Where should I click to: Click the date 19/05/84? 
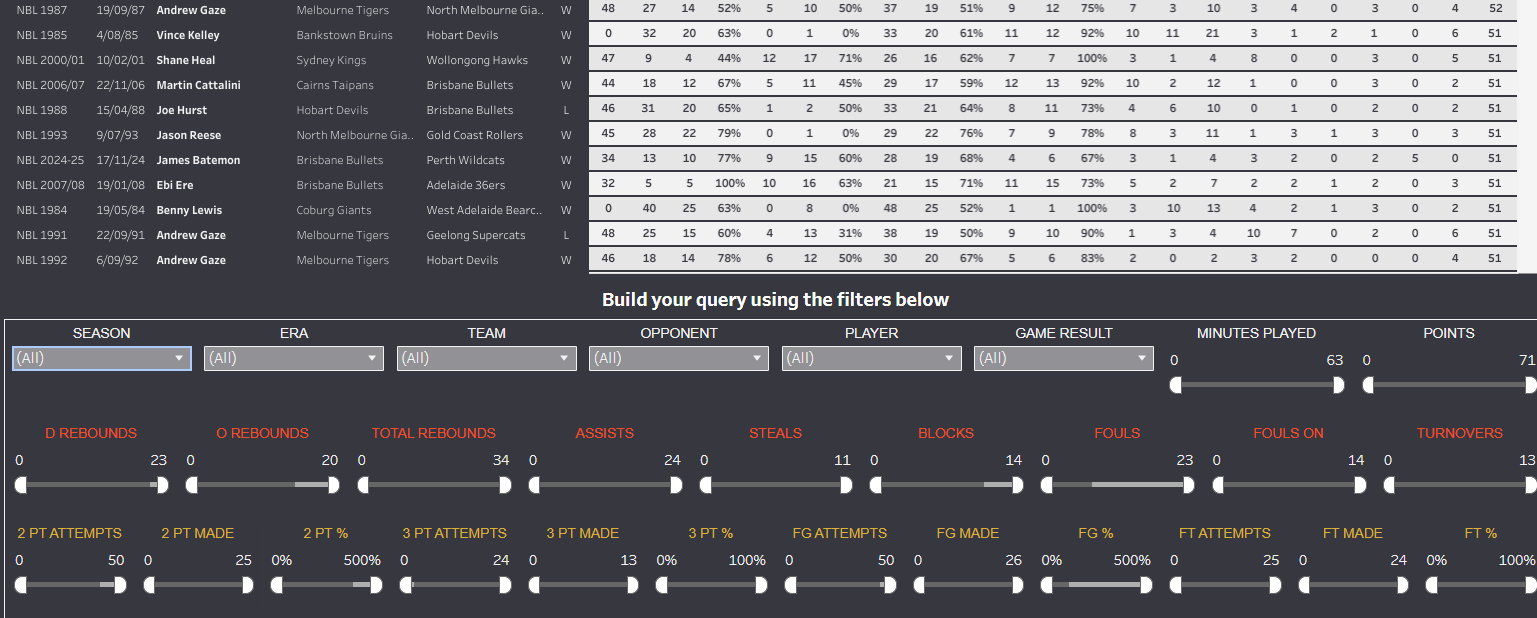coord(120,210)
